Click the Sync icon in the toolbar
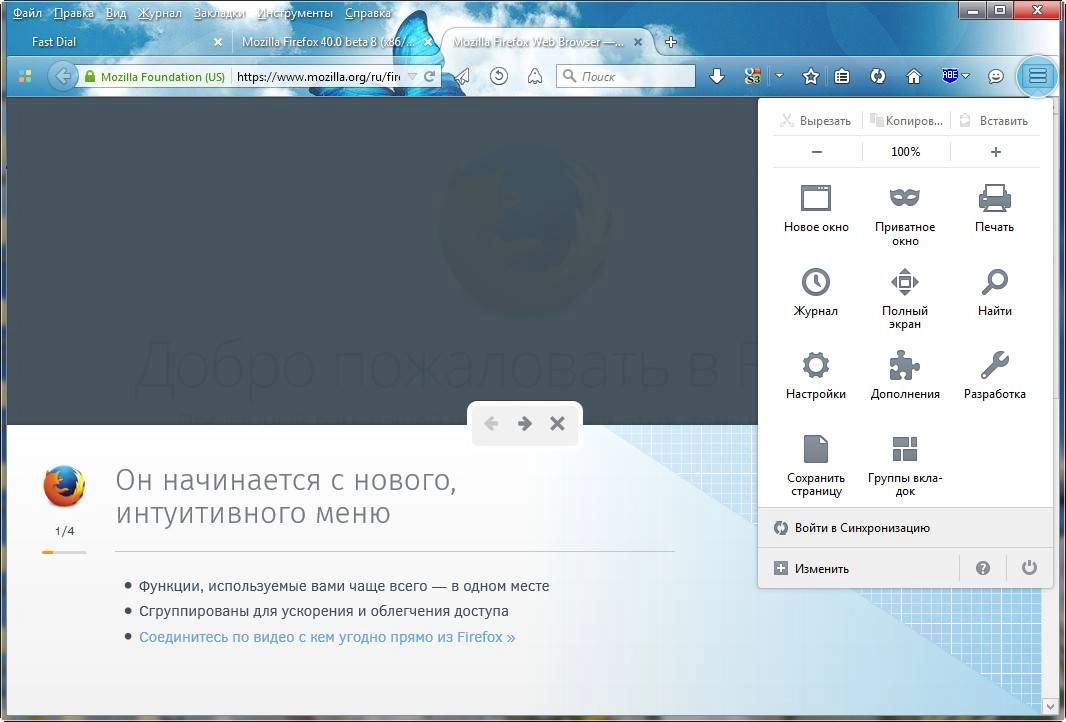The height and width of the screenshot is (722, 1066). point(878,77)
